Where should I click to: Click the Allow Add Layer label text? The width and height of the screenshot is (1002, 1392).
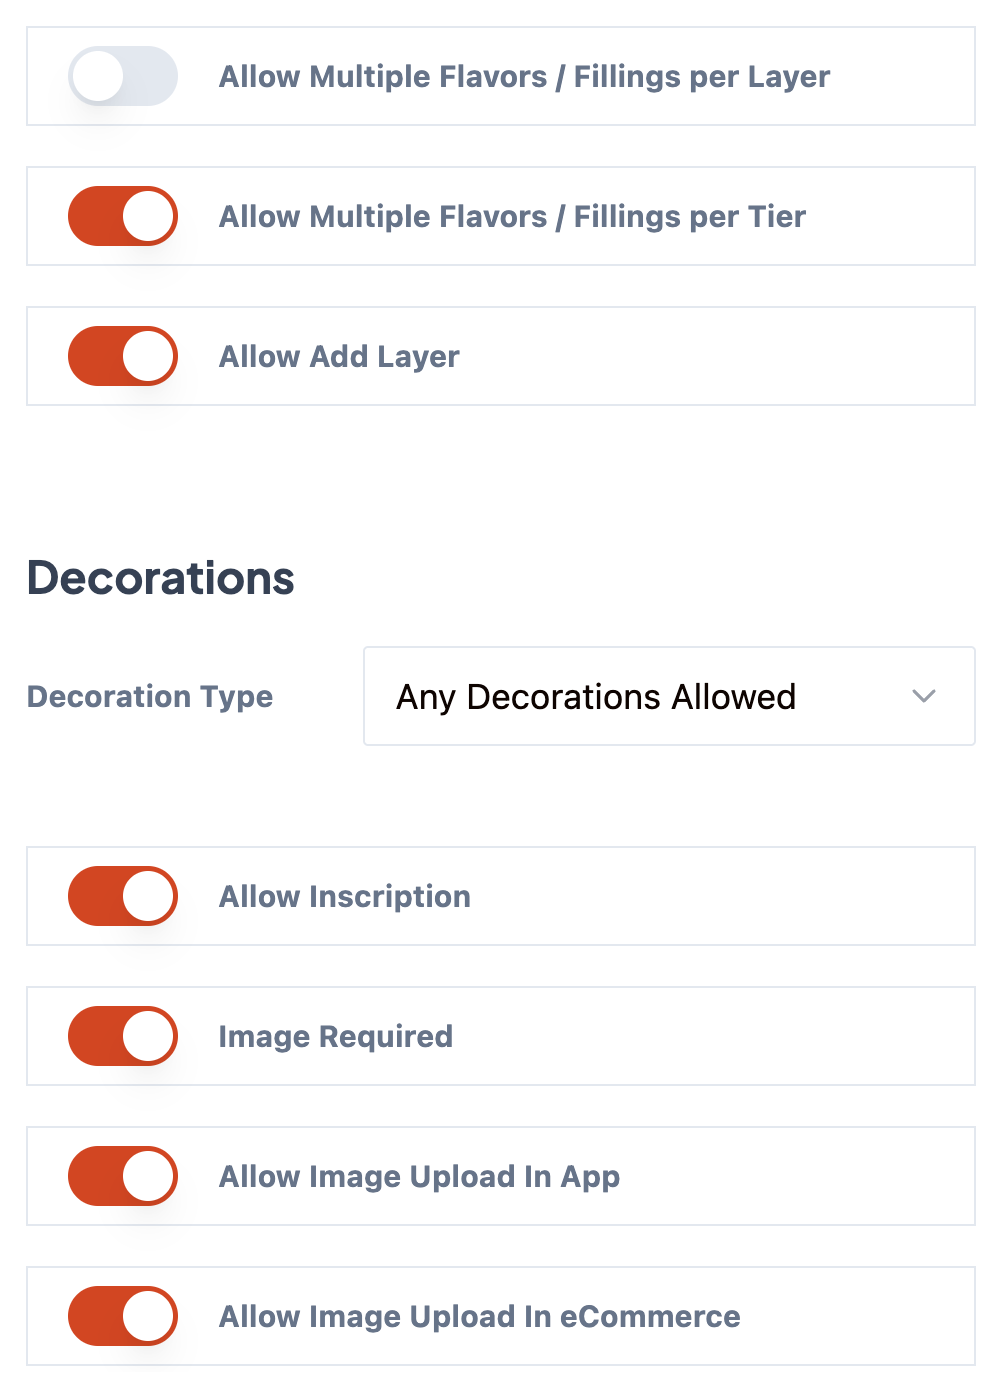click(x=339, y=356)
